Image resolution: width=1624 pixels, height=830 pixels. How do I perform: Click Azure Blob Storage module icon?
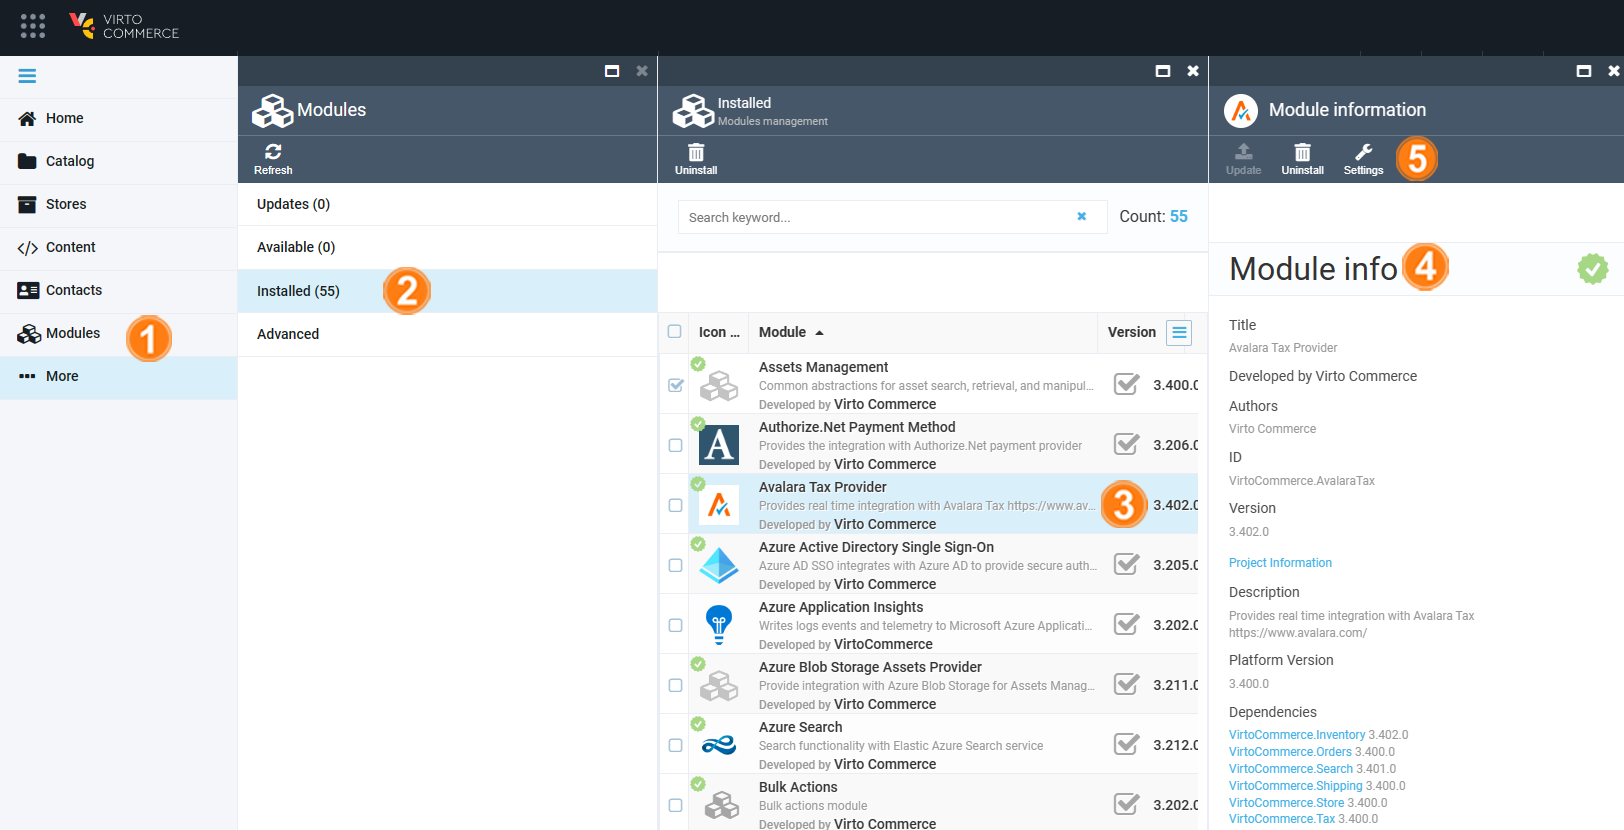tap(719, 686)
